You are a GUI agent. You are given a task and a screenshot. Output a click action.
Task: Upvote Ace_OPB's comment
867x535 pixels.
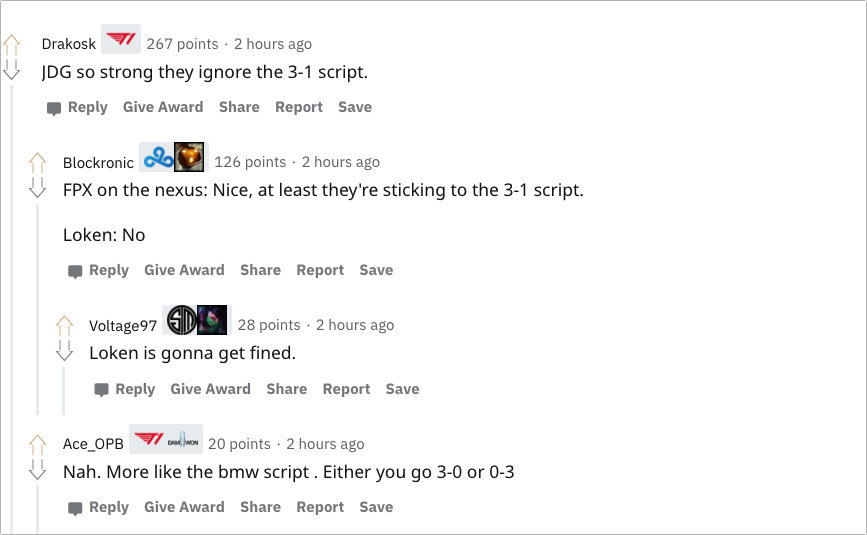click(38, 443)
